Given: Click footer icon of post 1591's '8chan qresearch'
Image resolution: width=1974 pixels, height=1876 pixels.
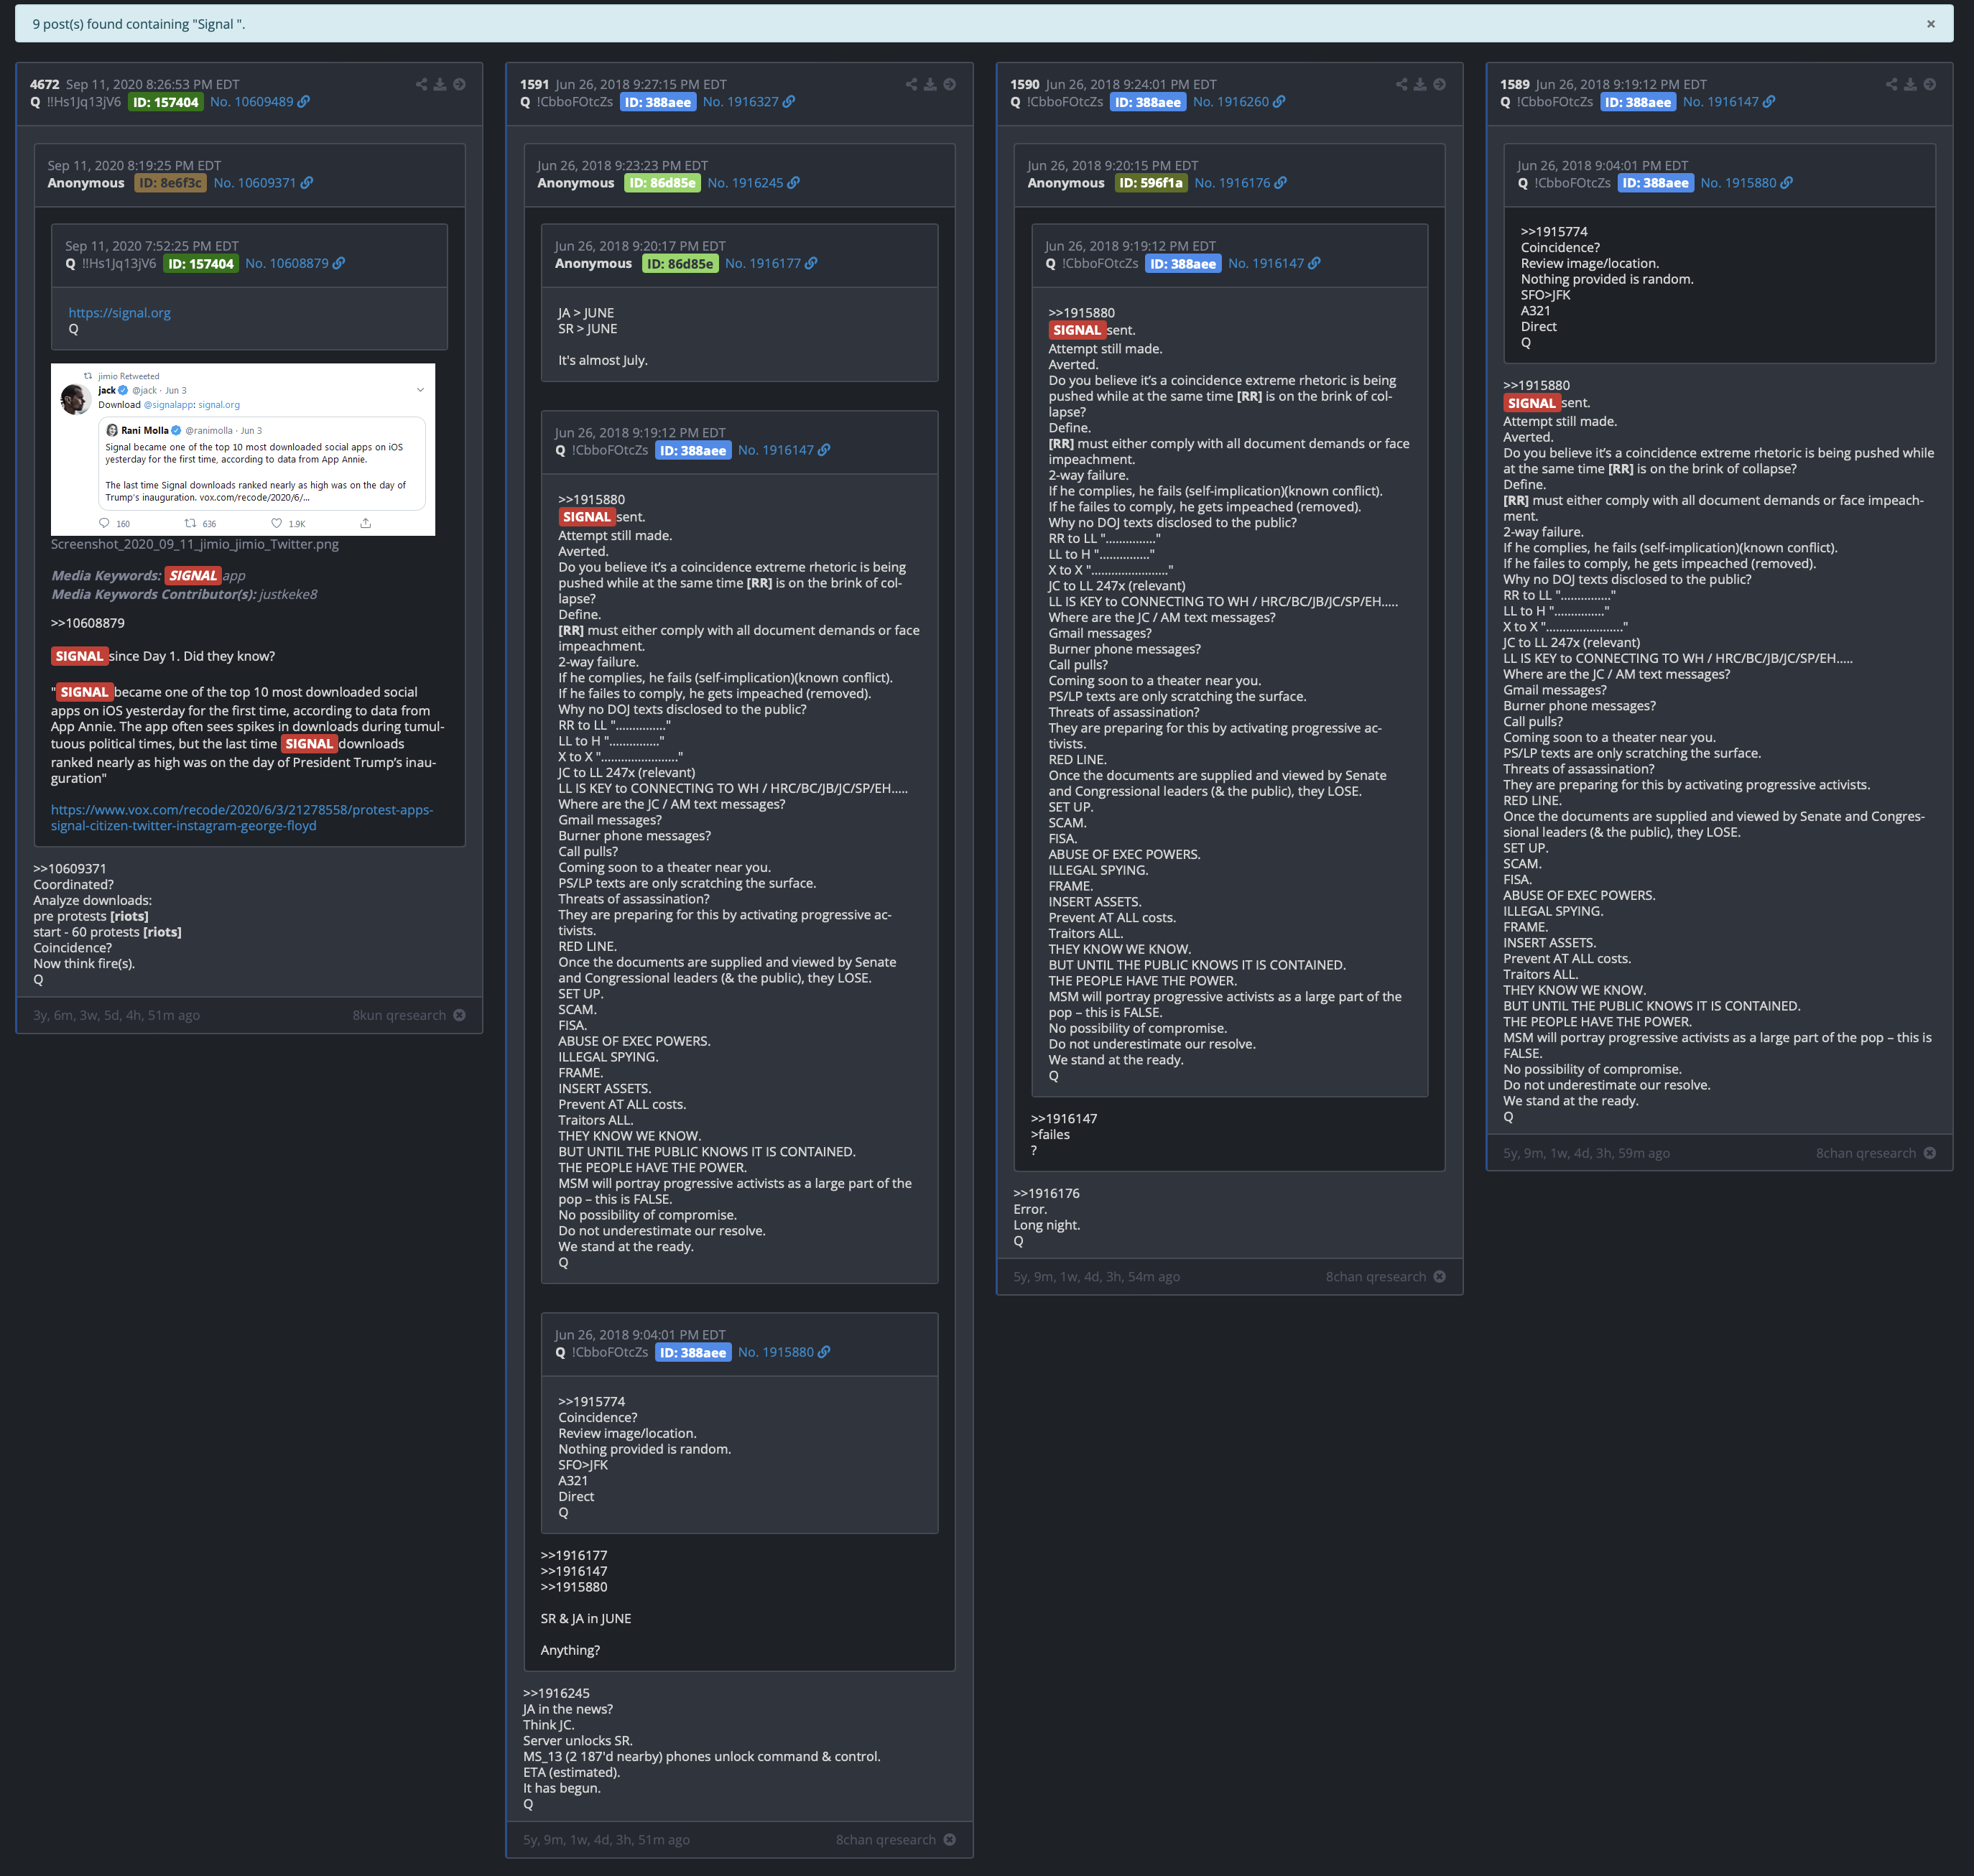Looking at the screenshot, I should [950, 1840].
